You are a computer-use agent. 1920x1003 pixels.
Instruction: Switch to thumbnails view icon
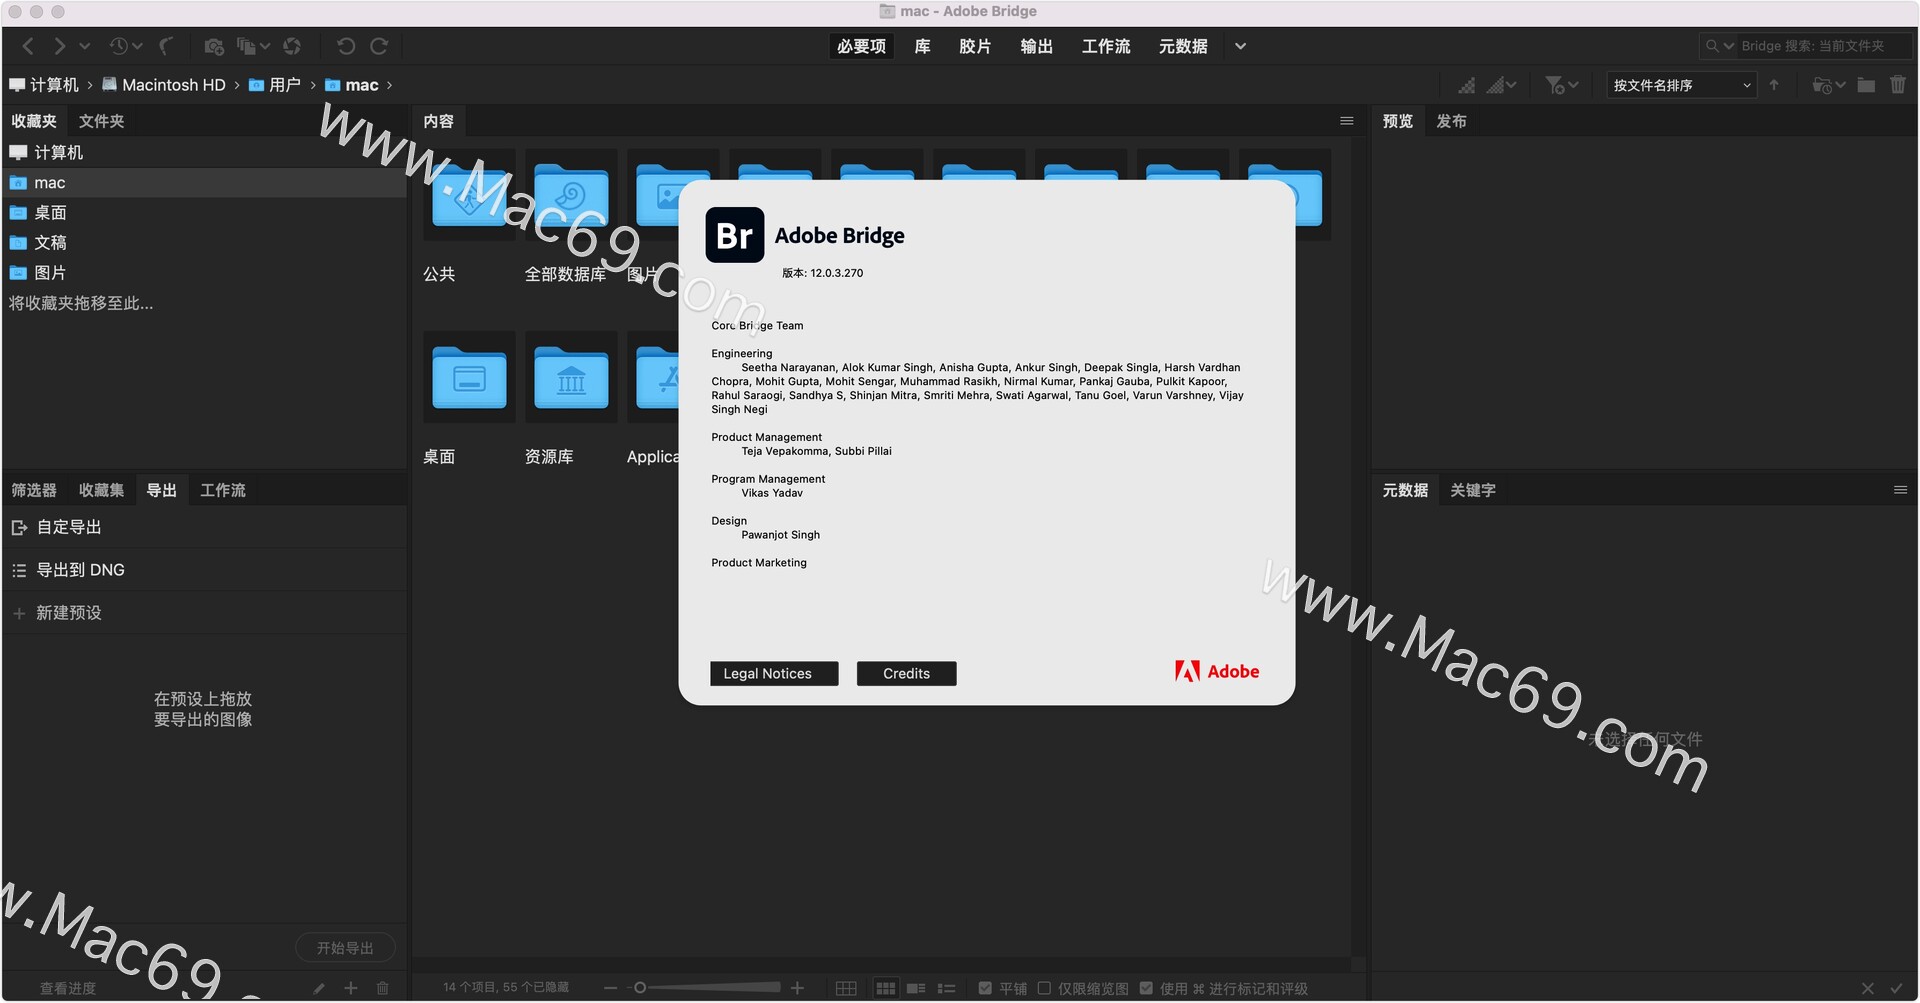[x=885, y=988]
